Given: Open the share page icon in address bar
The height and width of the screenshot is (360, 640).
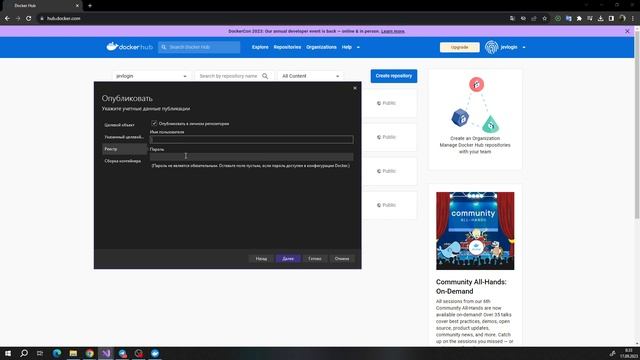Looking at the screenshot, I should click(534, 18).
